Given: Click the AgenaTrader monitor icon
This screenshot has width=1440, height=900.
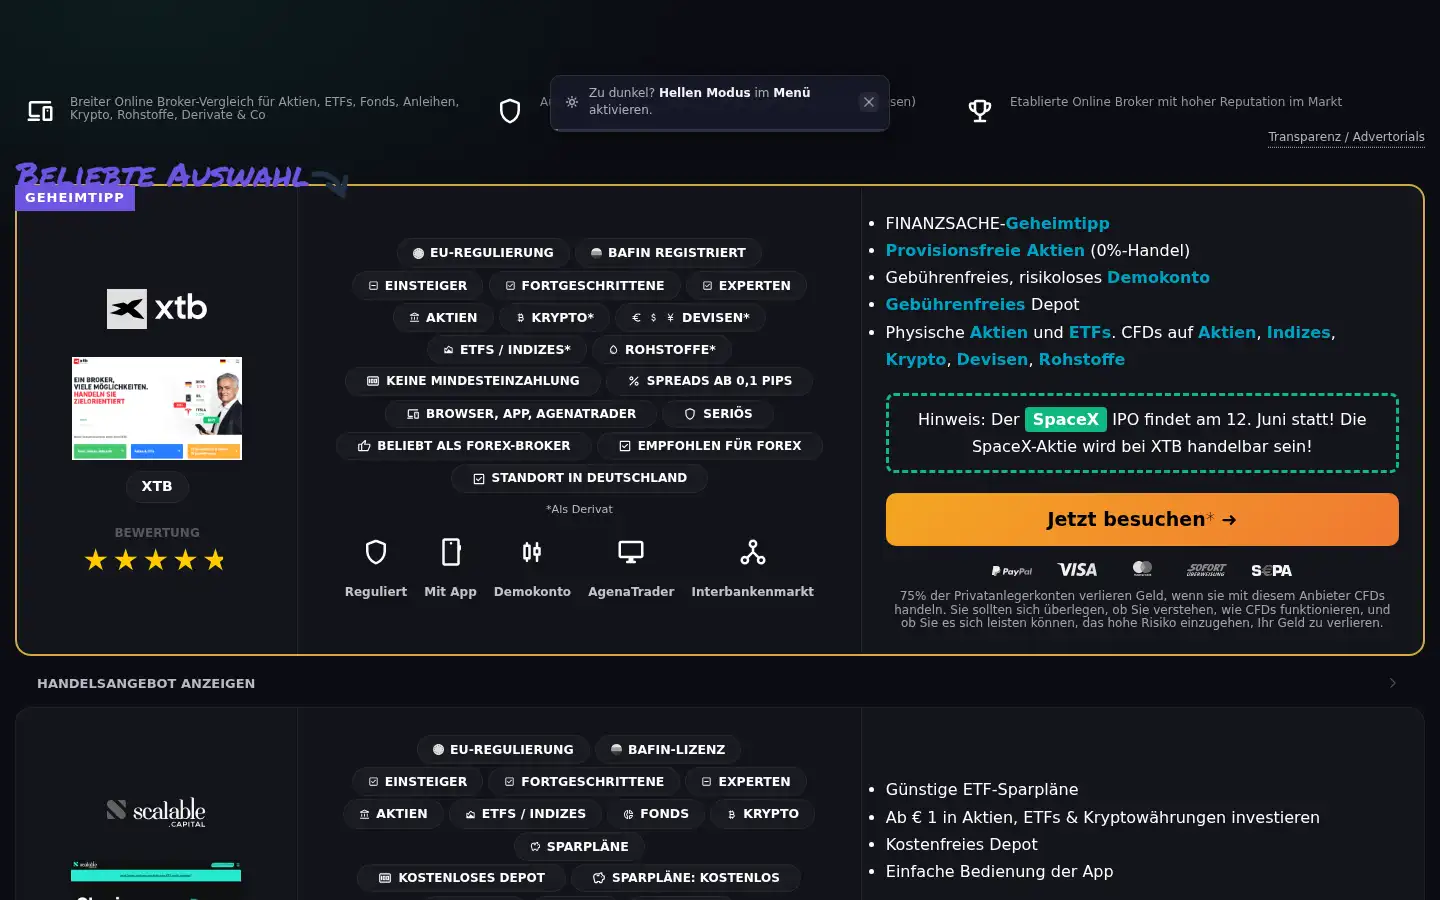Looking at the screenshot, I should point(631,552).
